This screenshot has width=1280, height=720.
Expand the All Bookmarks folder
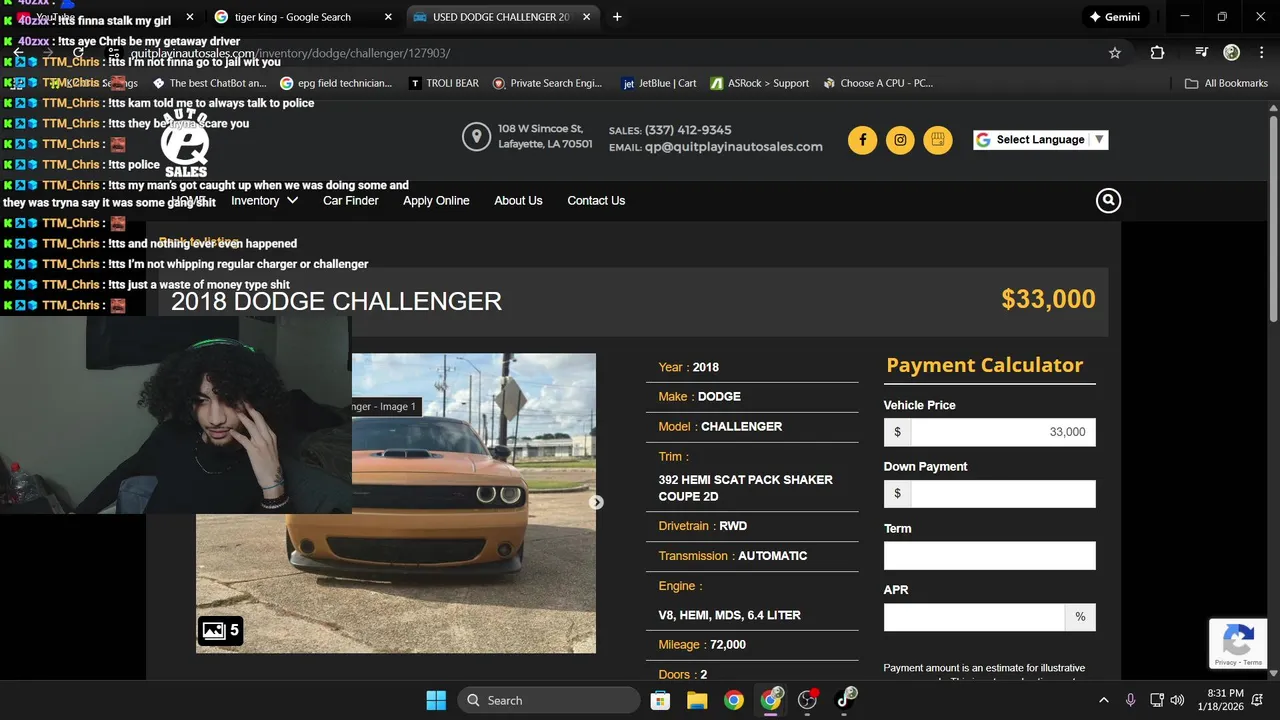[1226, 83]
